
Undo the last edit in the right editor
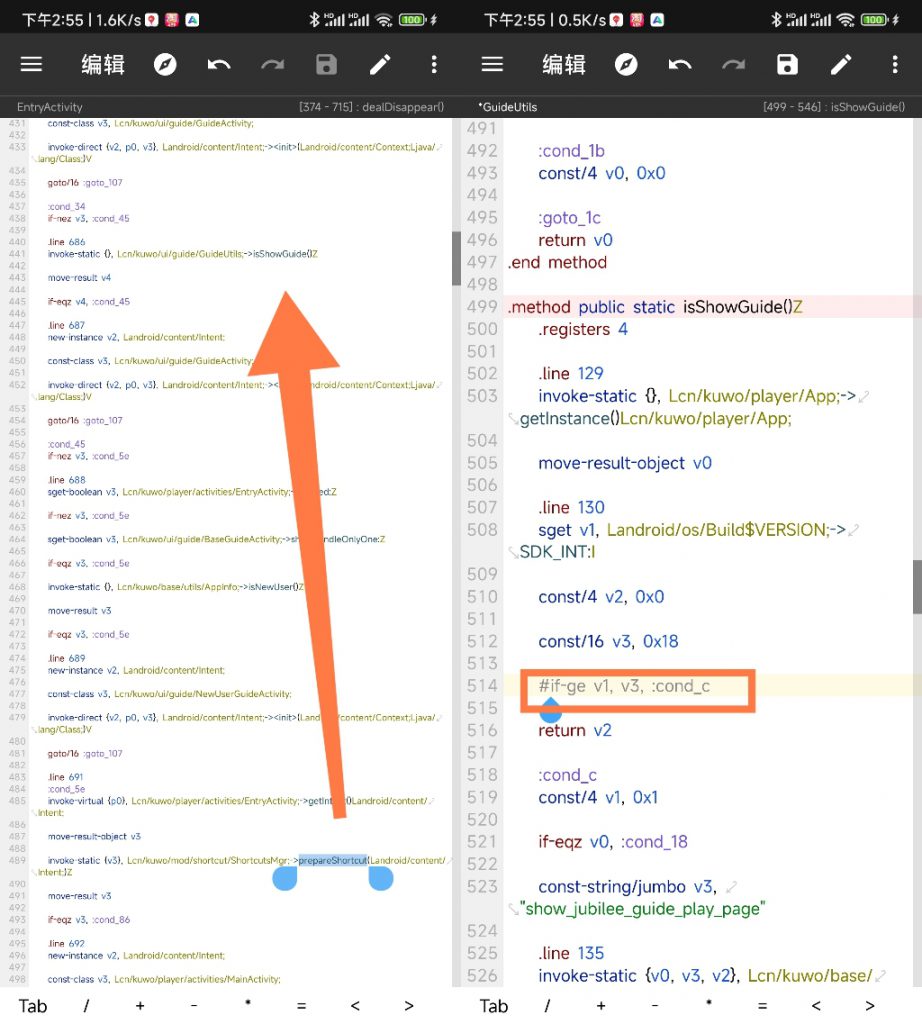click(680, 65)
